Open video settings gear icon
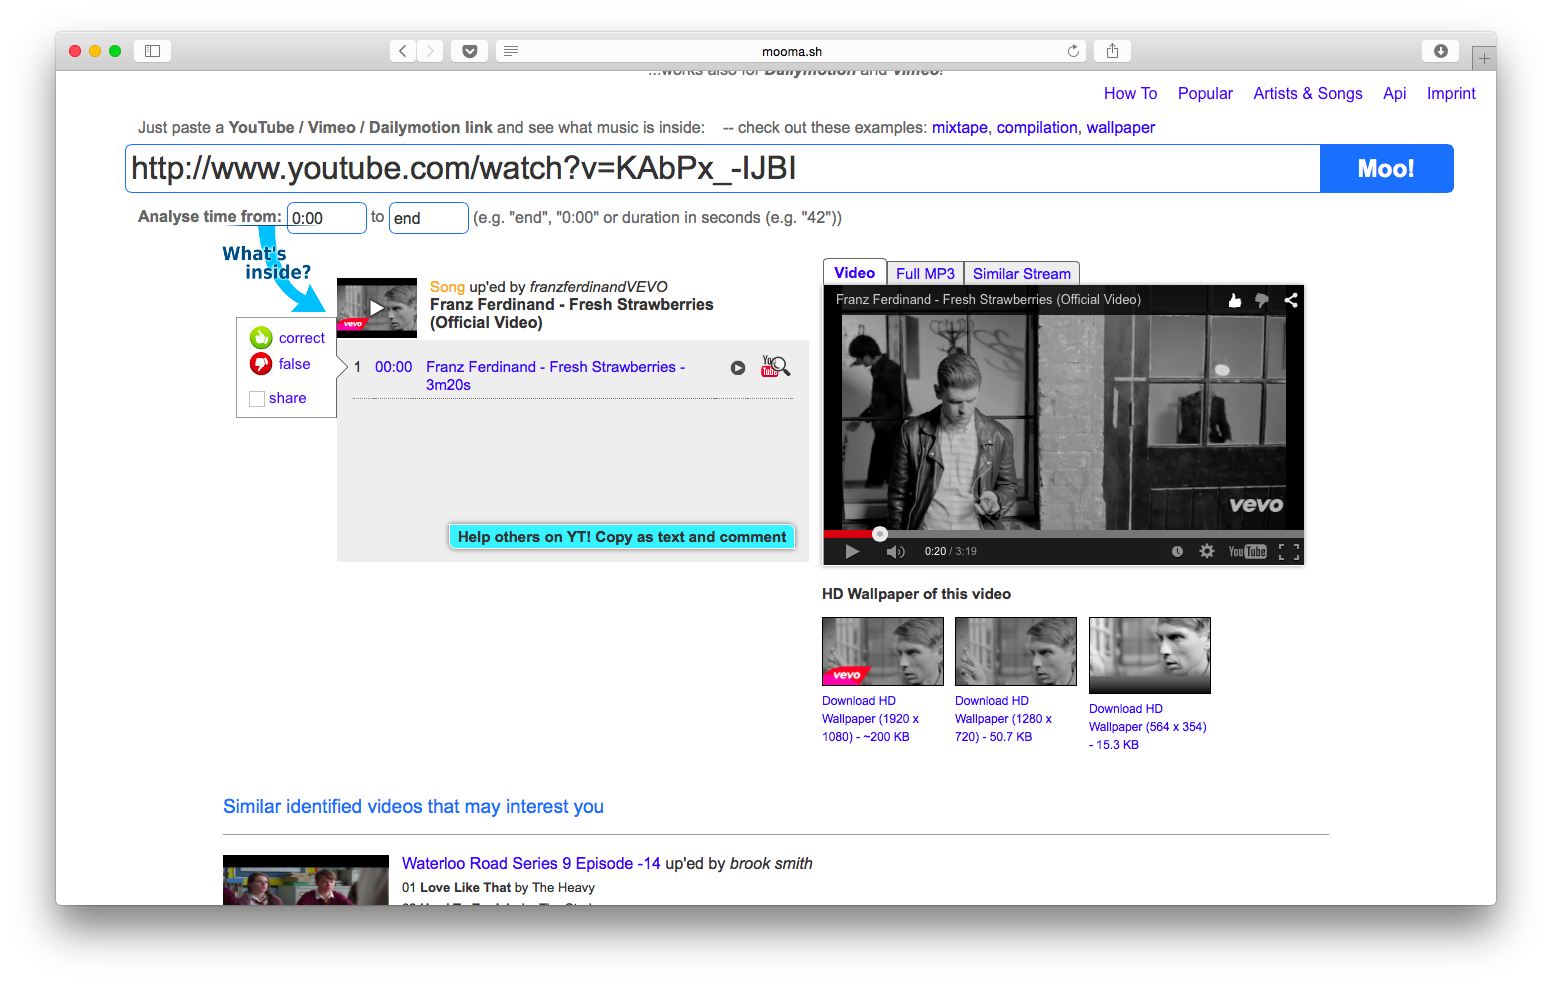This screenshot has width=1552, height=985. tap(1207, 551)
